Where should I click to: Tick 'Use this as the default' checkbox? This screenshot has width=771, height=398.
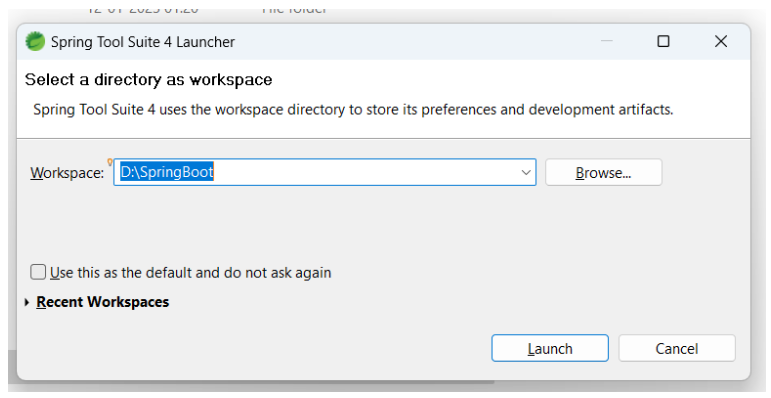[x=38, y=272]
